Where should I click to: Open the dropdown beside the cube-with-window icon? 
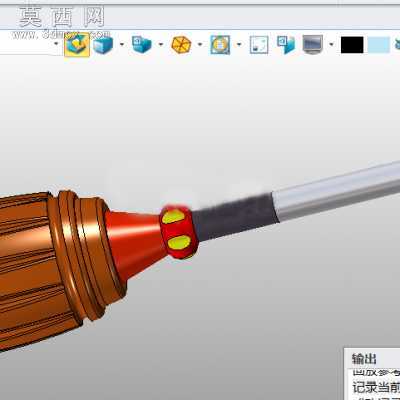click(161, 44)
